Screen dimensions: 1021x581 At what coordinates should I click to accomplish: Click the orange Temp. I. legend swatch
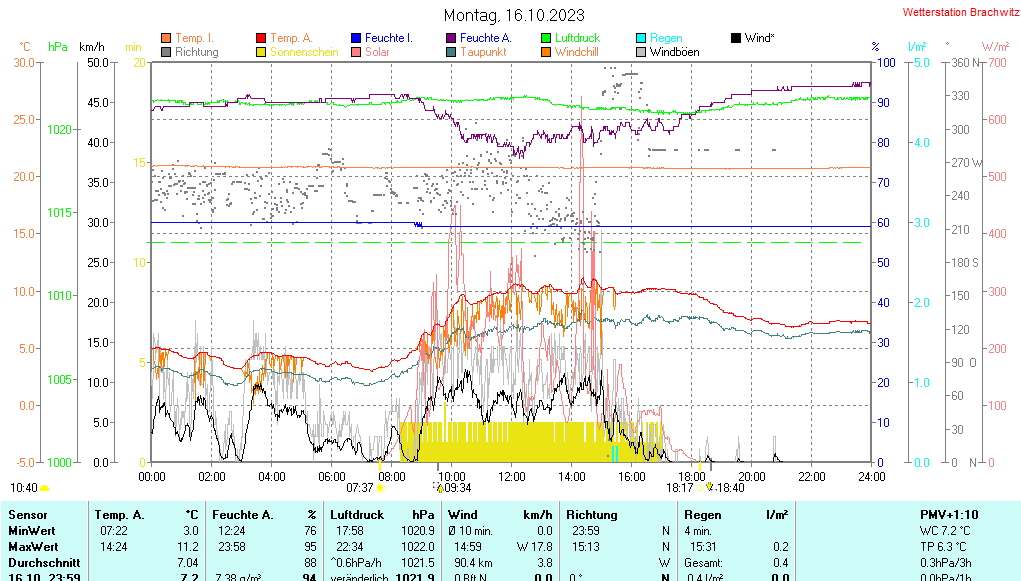[x=166, y=38]
